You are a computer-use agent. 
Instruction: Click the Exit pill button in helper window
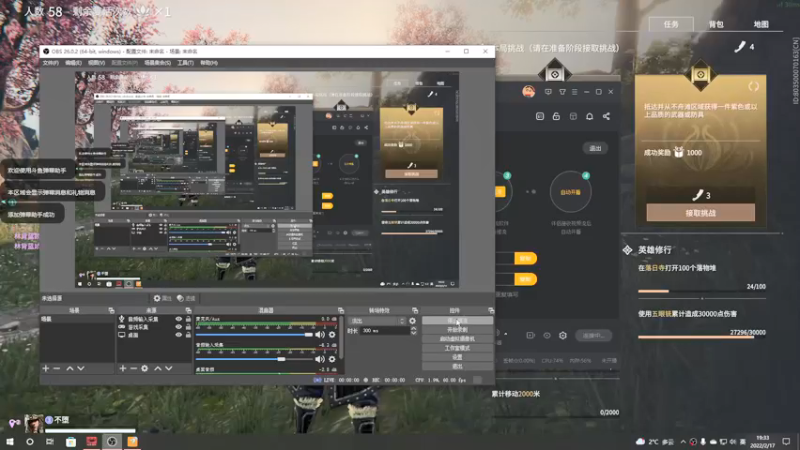click(x=595, y=148)
